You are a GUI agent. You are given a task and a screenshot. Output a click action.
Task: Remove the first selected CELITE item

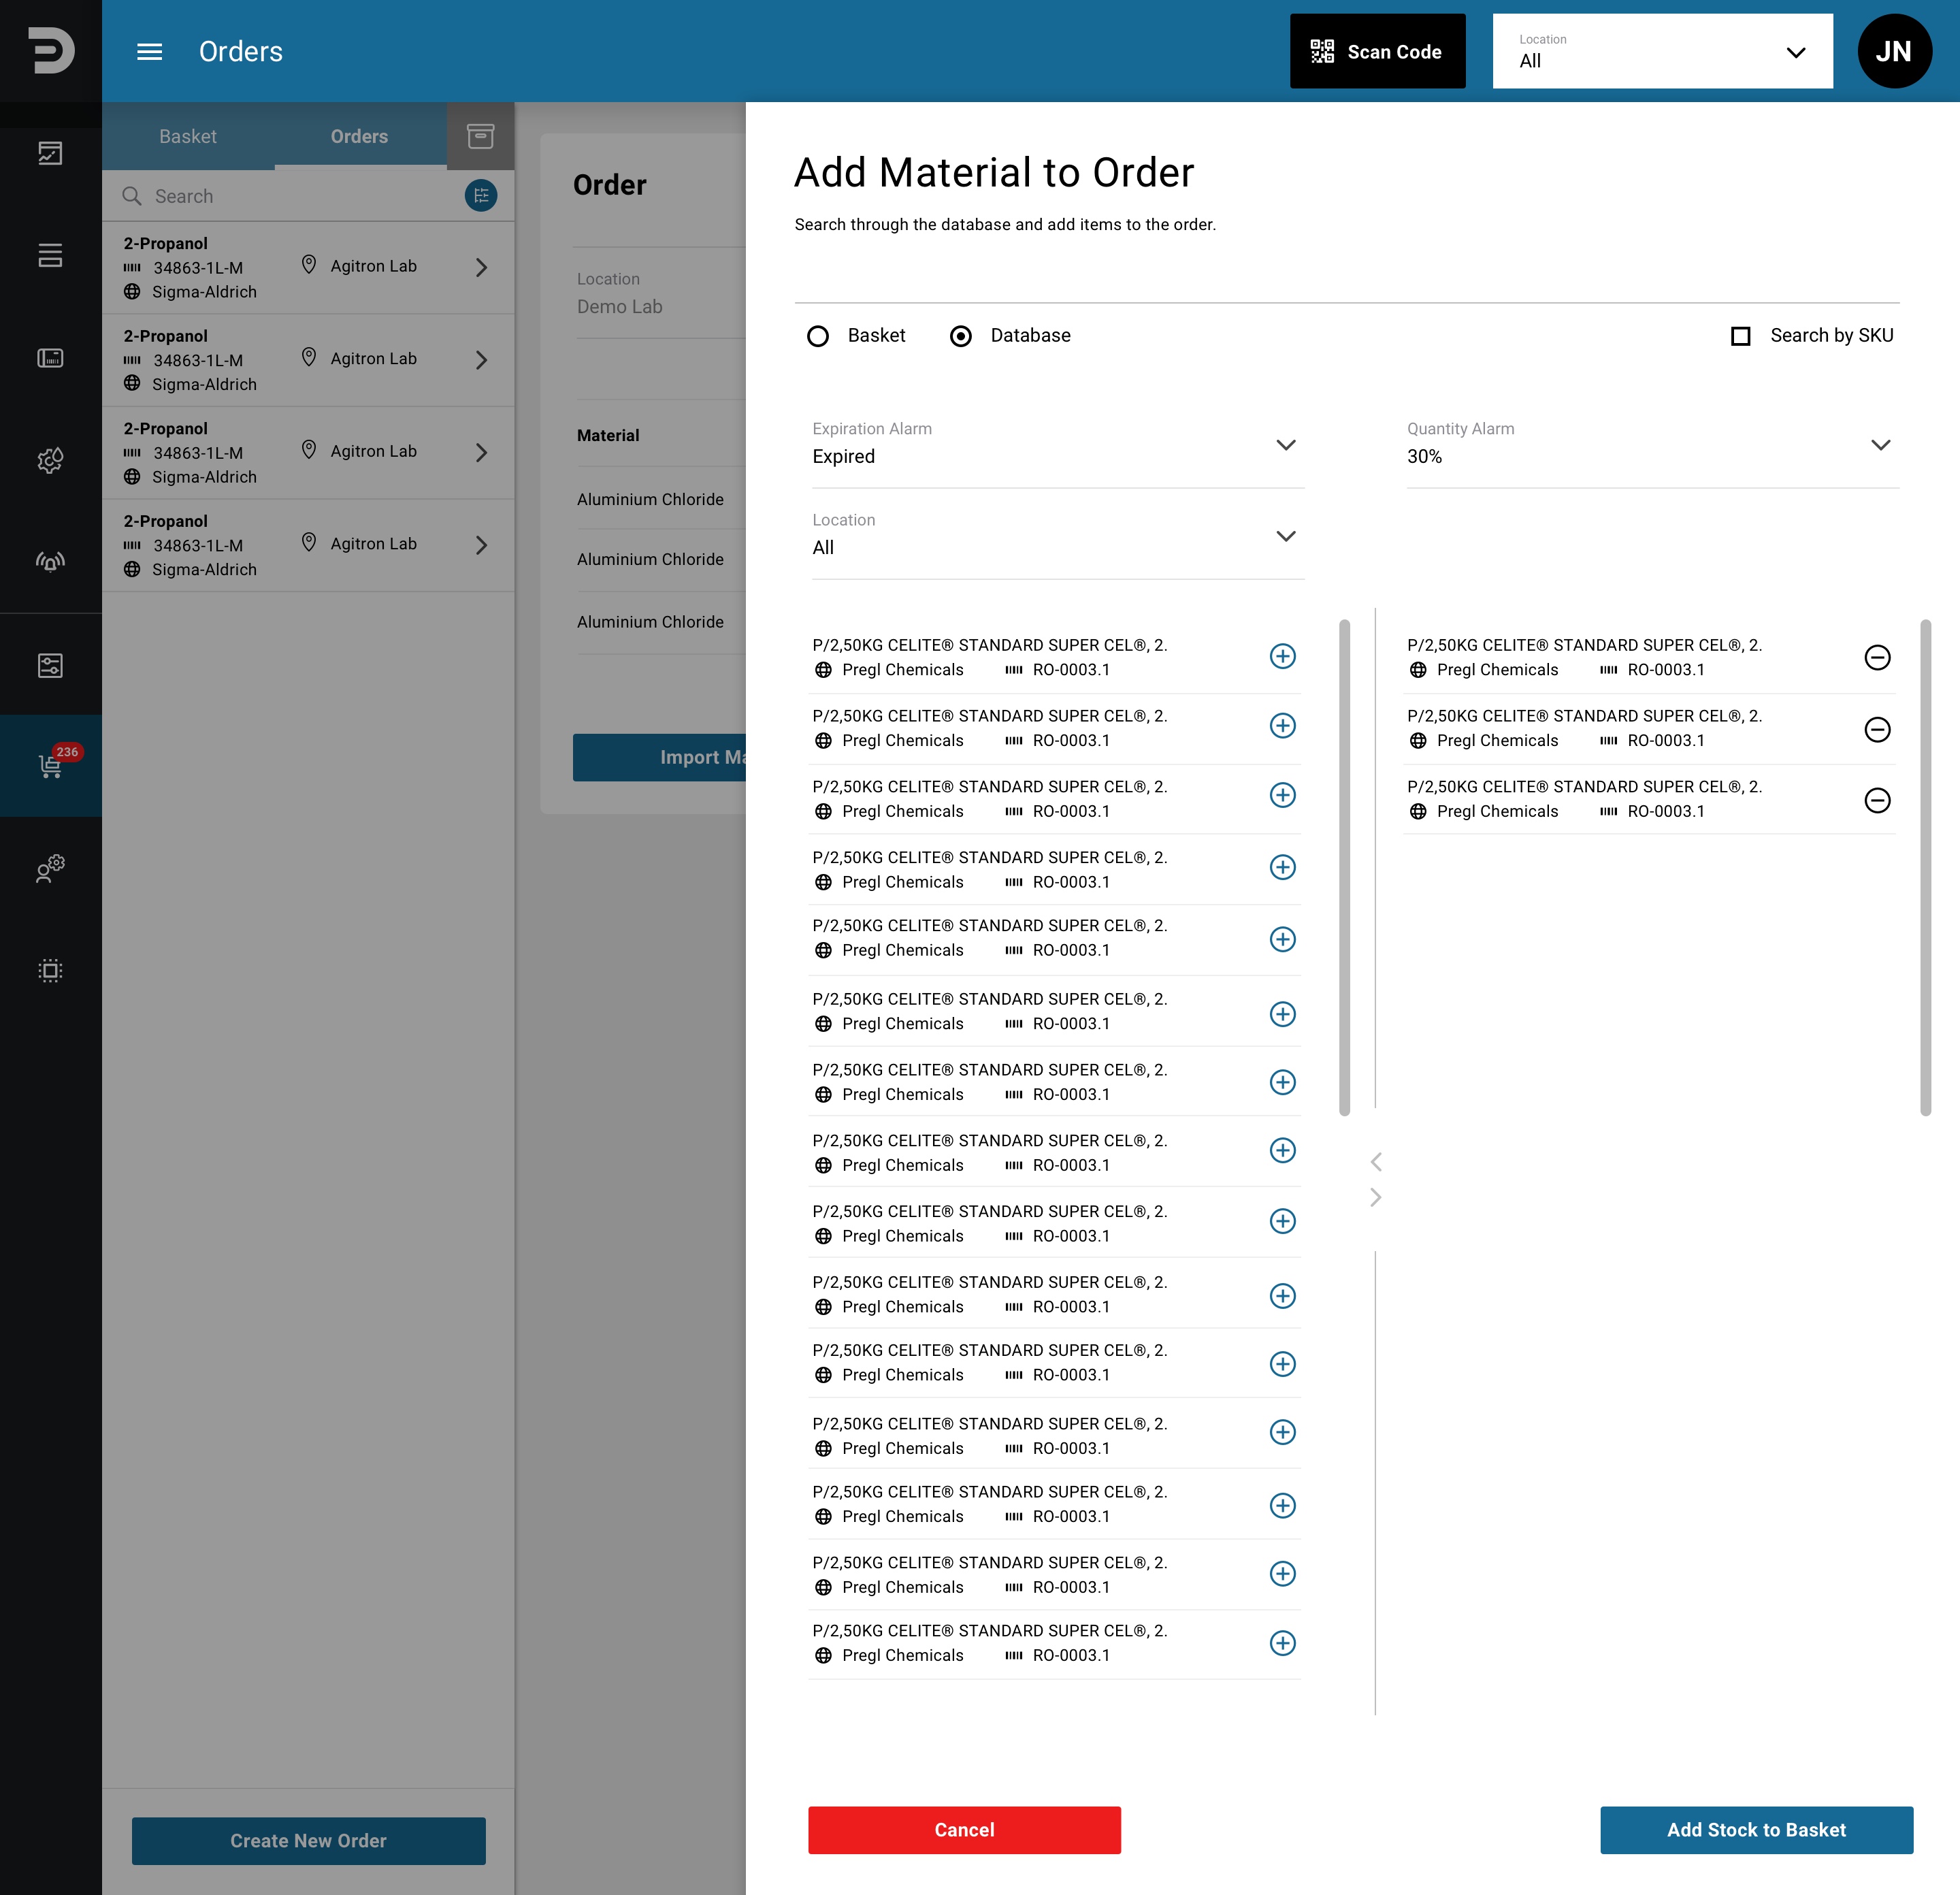1877,657
